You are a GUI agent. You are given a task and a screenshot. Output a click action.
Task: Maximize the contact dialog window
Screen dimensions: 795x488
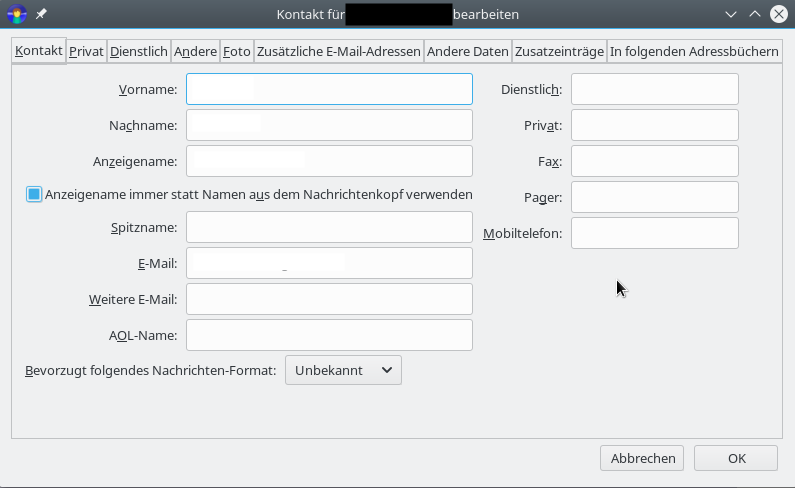756,15
